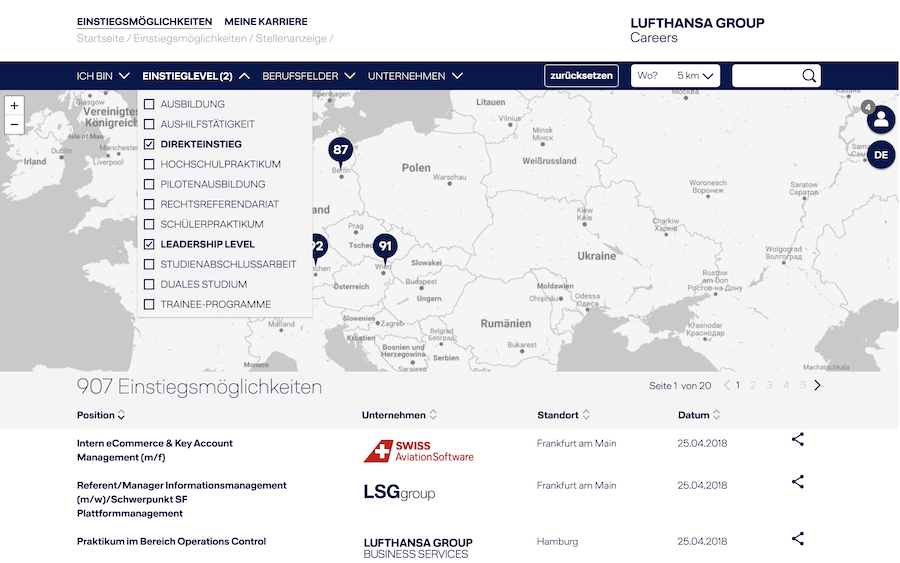Open the Unternehmen filter dropdown
The image size is (900, 563).
[x=414, y=76]
